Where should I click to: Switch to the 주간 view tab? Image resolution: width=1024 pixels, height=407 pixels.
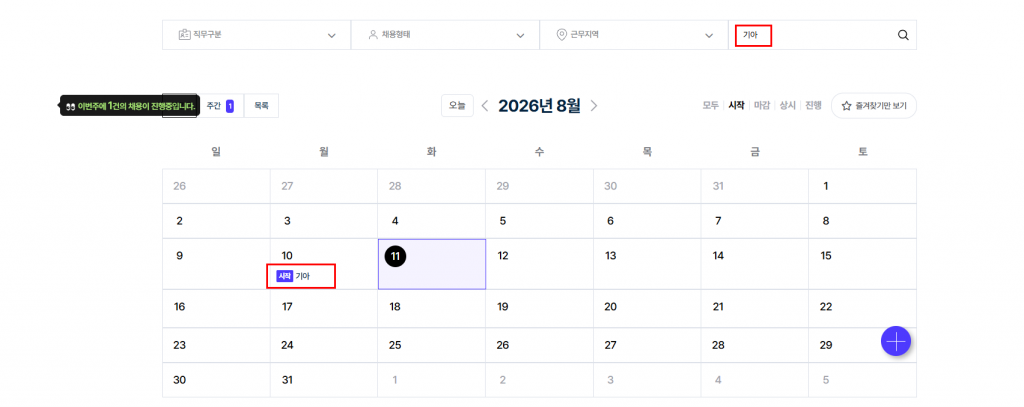(220, 106)
